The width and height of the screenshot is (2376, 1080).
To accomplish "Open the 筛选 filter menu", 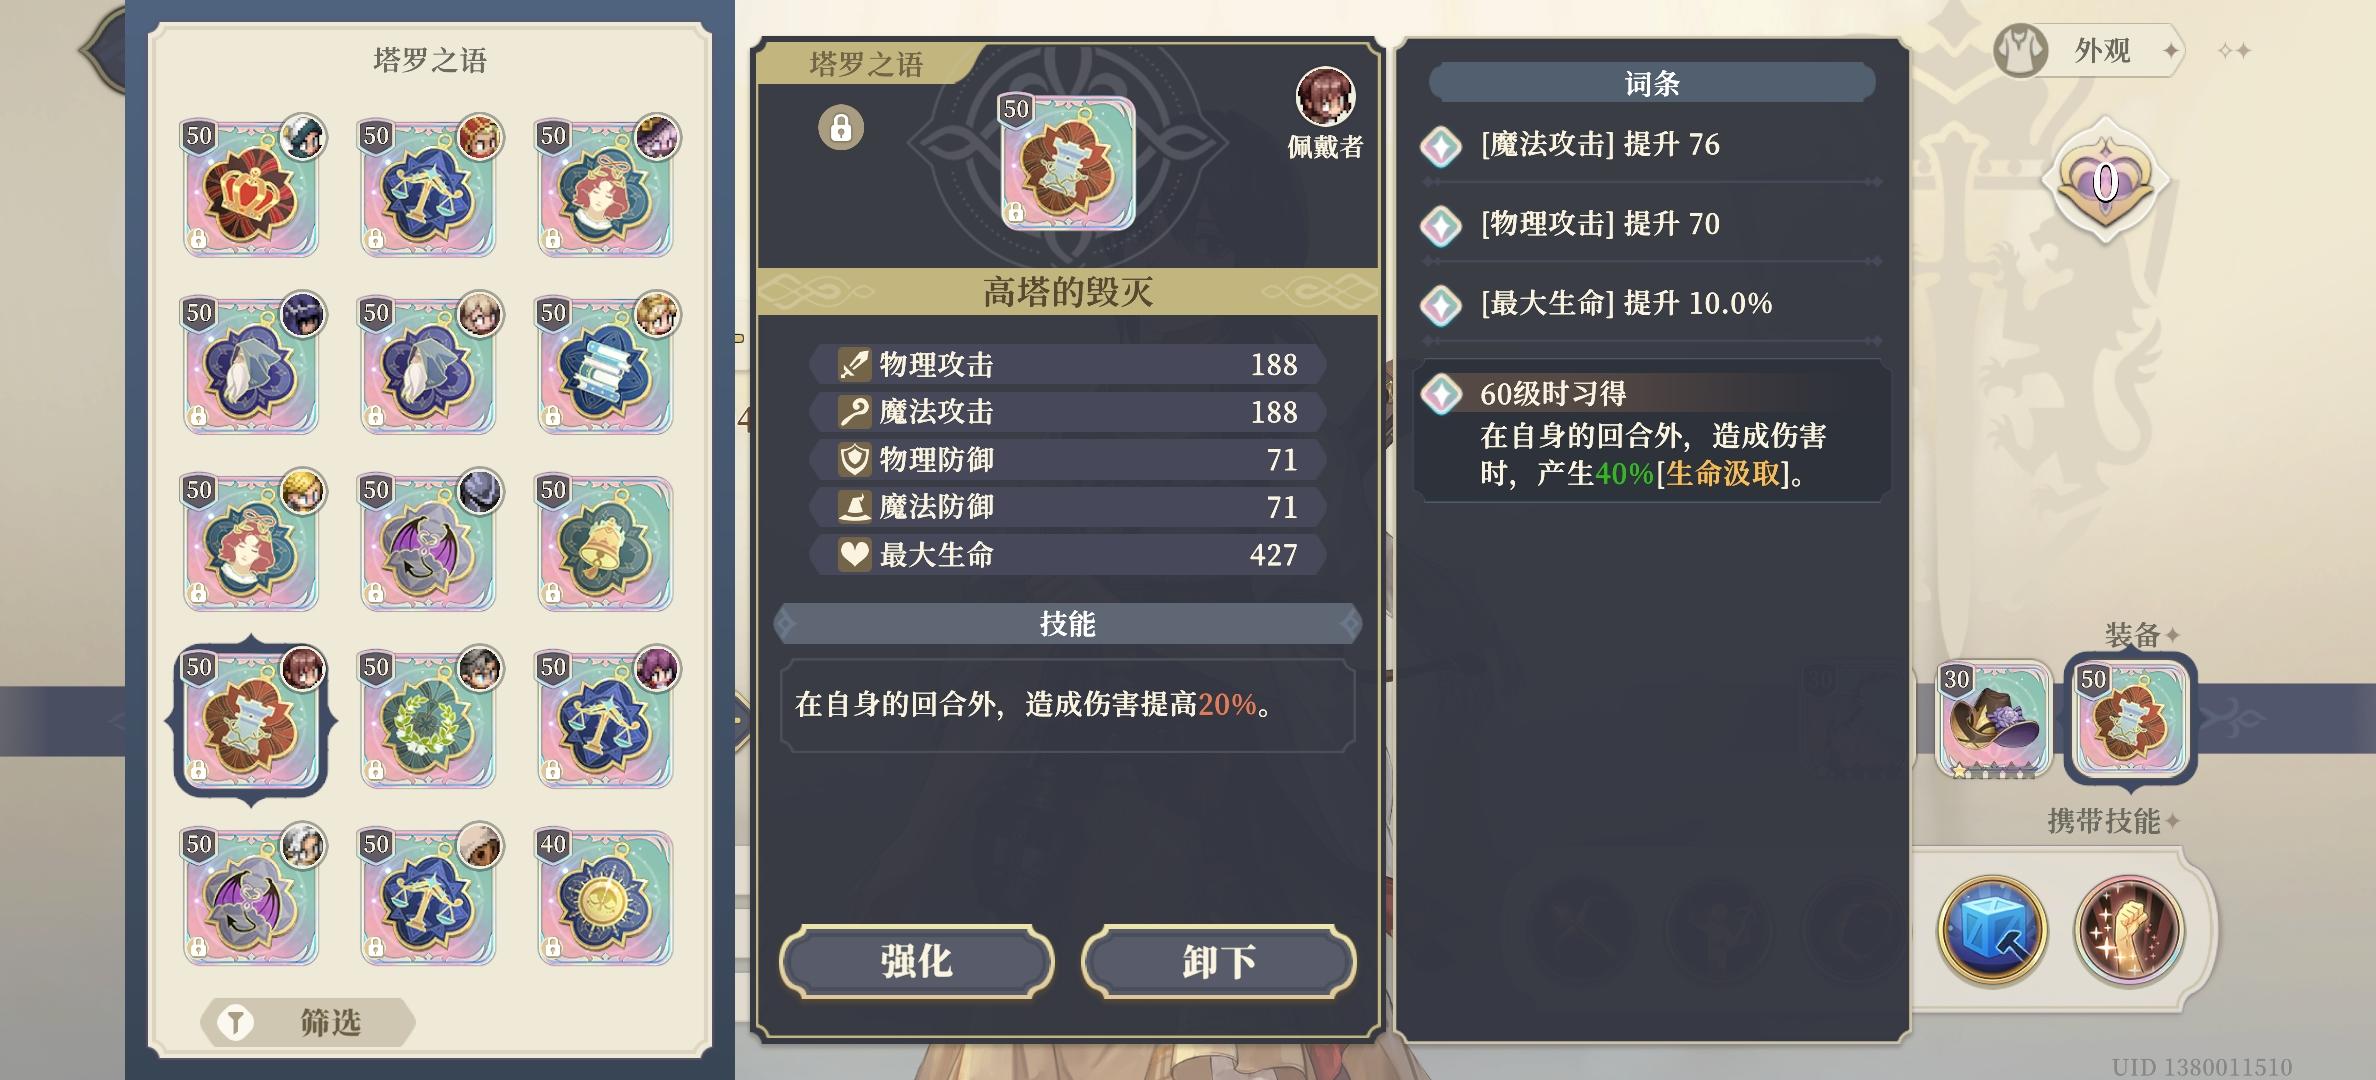I will tap(307, 1022).
